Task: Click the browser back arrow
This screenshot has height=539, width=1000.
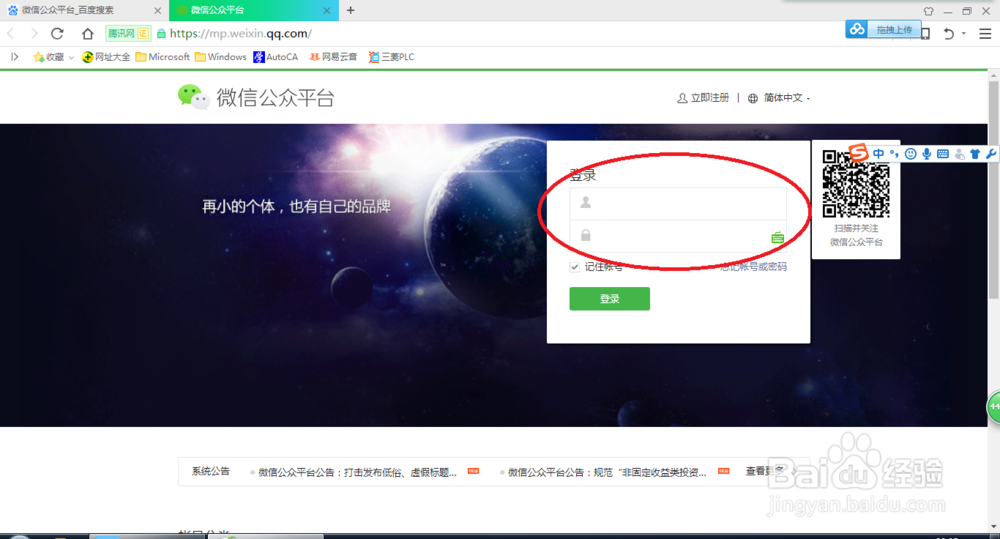Action: (10, 34)
